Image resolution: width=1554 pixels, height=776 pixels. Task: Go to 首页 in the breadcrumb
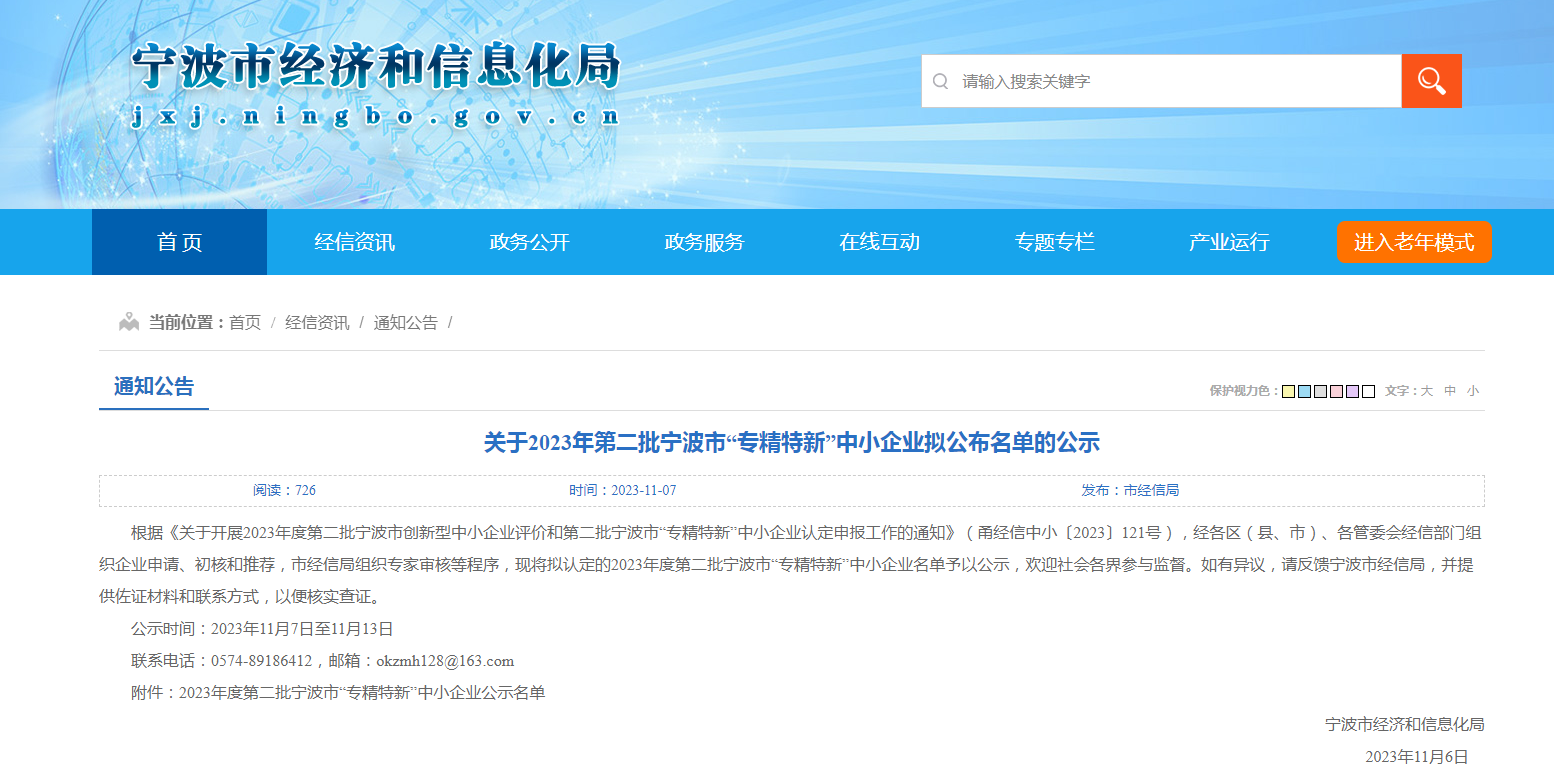click(245, 322)
